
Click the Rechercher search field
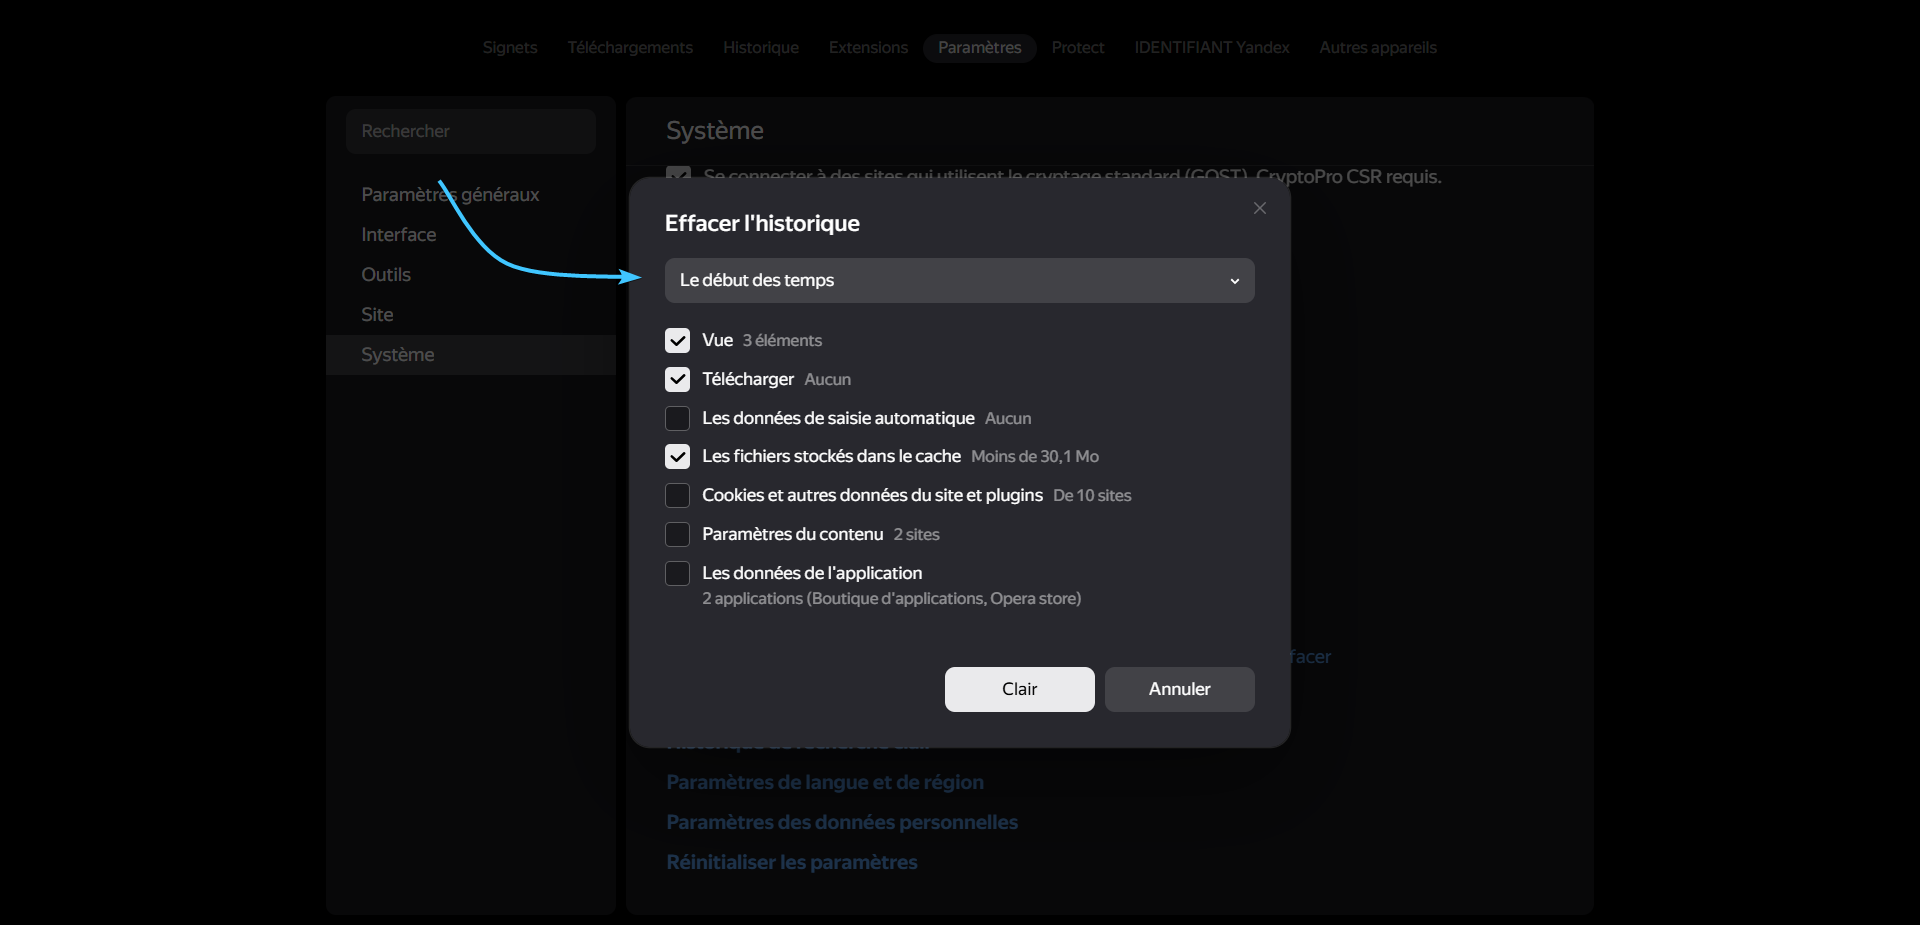pyautogui.click(x=471, y=131)
